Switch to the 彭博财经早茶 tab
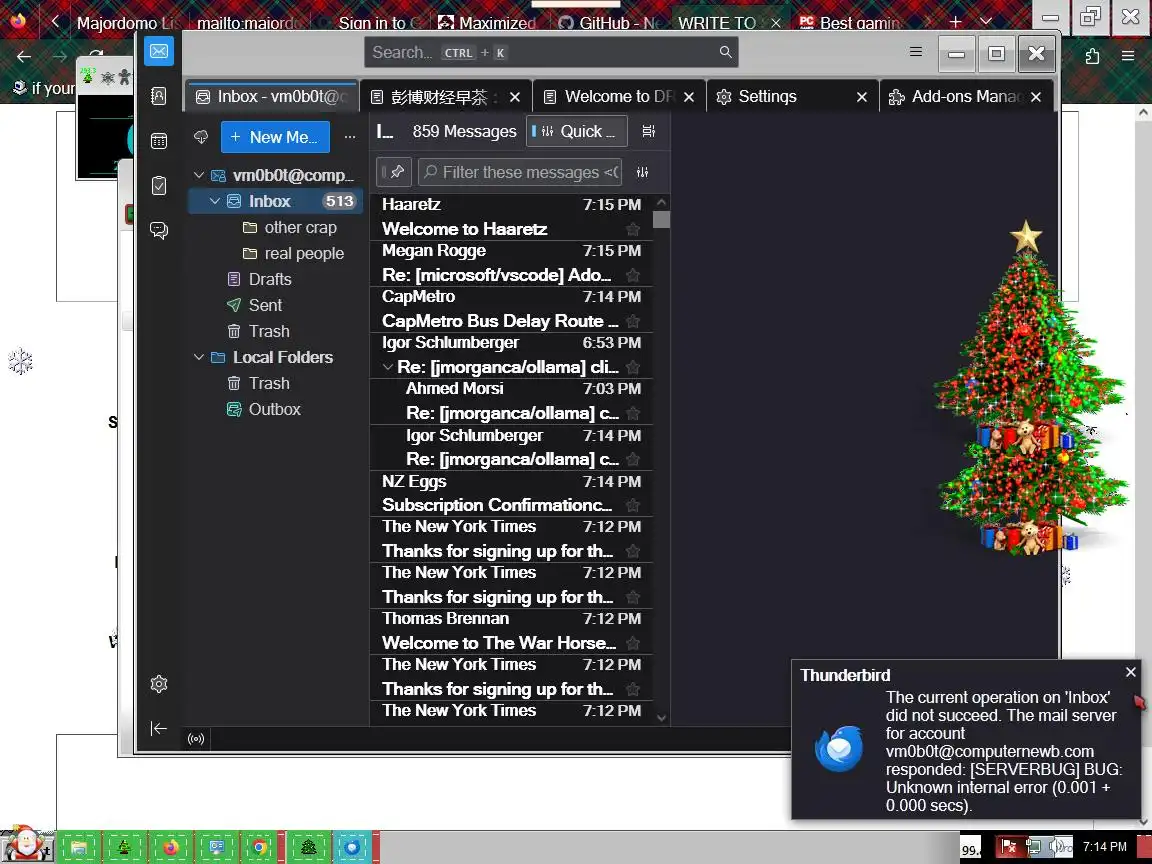The height and width of the screenshot is (864, 1152). [x=445, y=96]
